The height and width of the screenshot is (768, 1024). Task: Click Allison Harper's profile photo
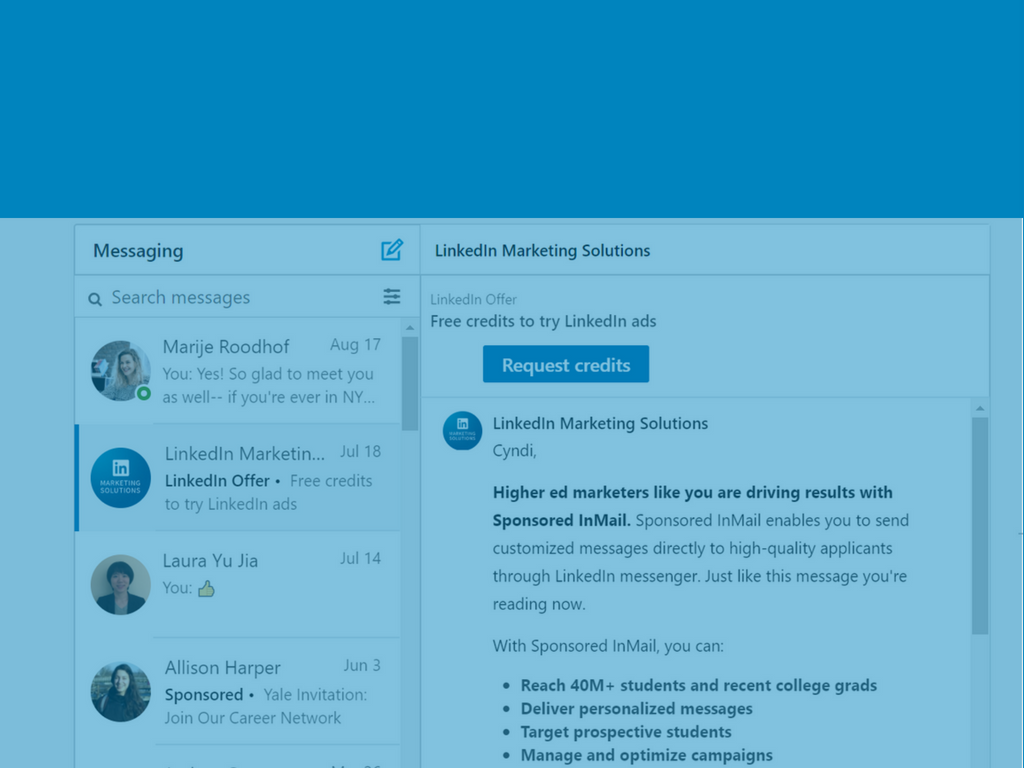pos(120,692)
